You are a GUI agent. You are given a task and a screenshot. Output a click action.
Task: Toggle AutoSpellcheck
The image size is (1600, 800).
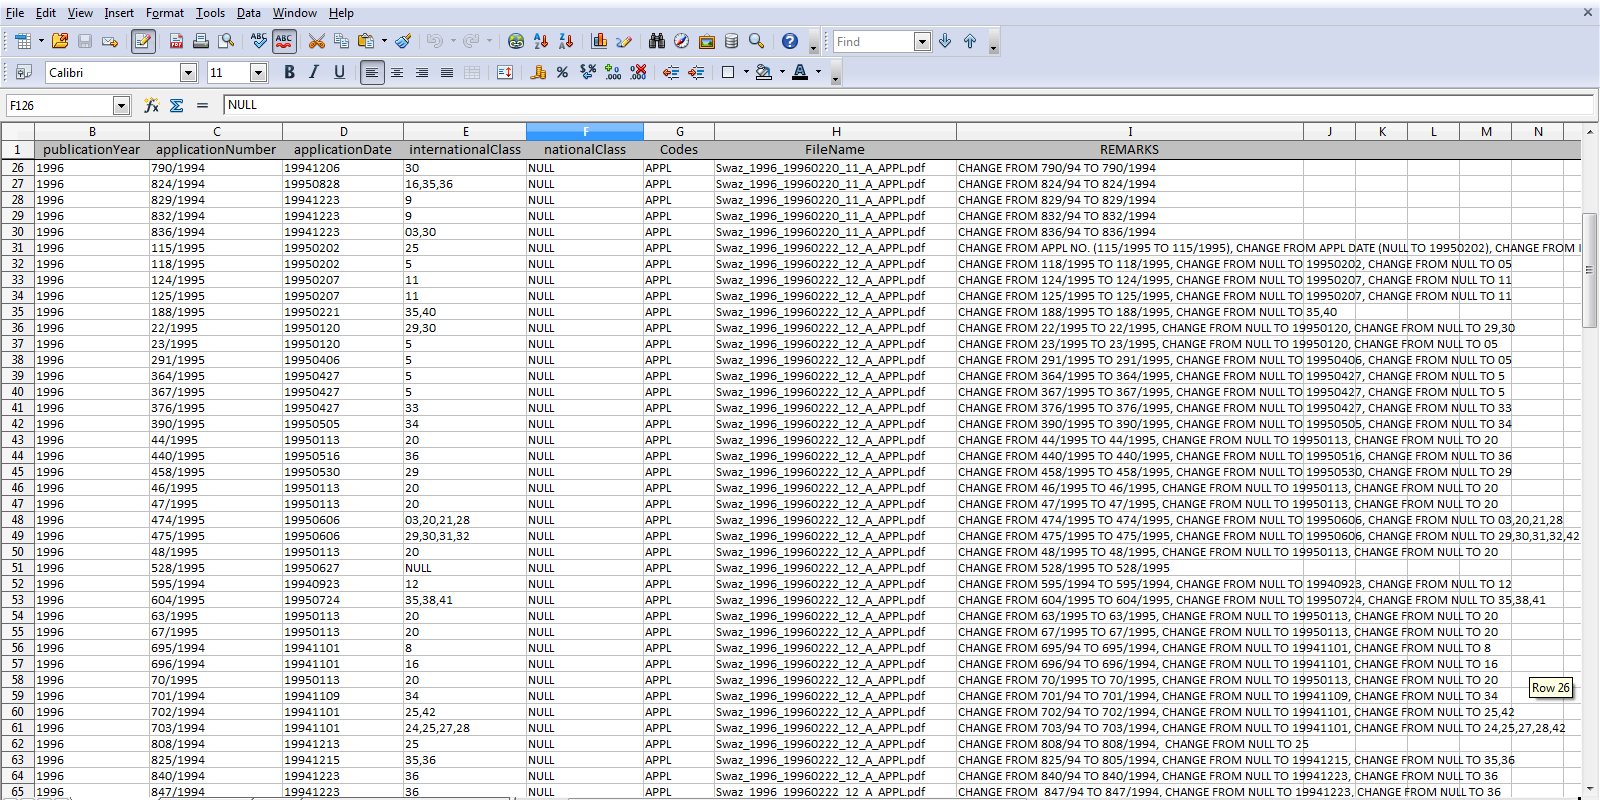coord(284,41)
